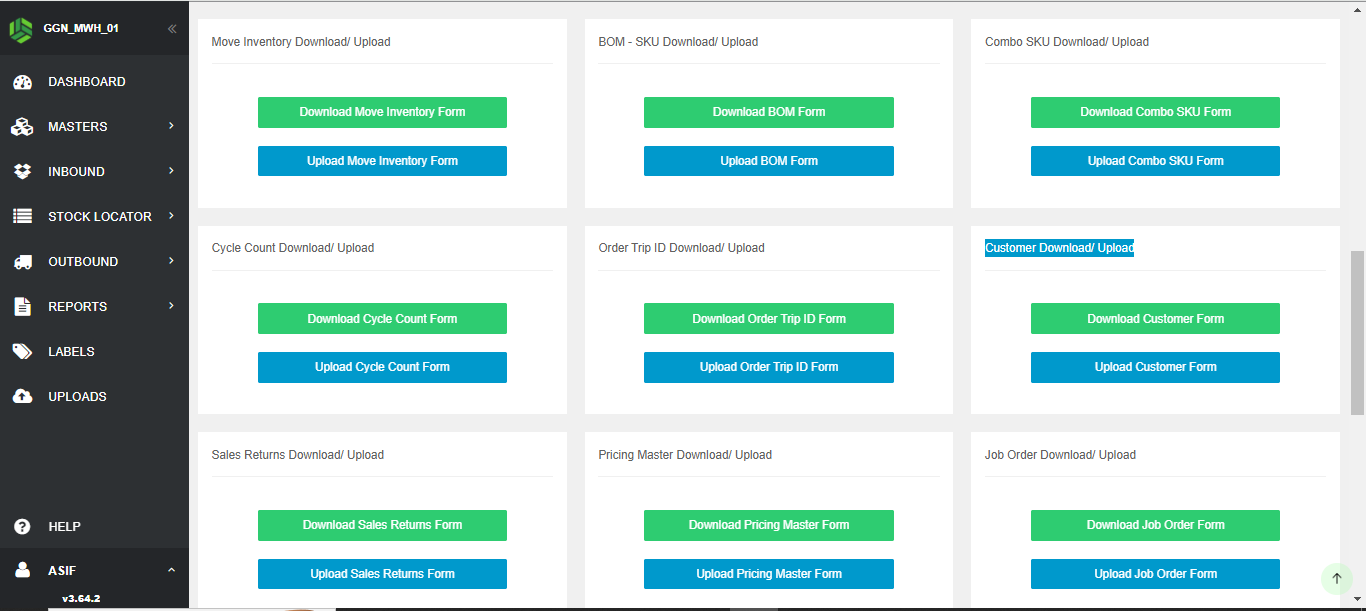The image size is (1366, 611).
Task: Expand the Outbound submenu chevron
Action: 171,261
